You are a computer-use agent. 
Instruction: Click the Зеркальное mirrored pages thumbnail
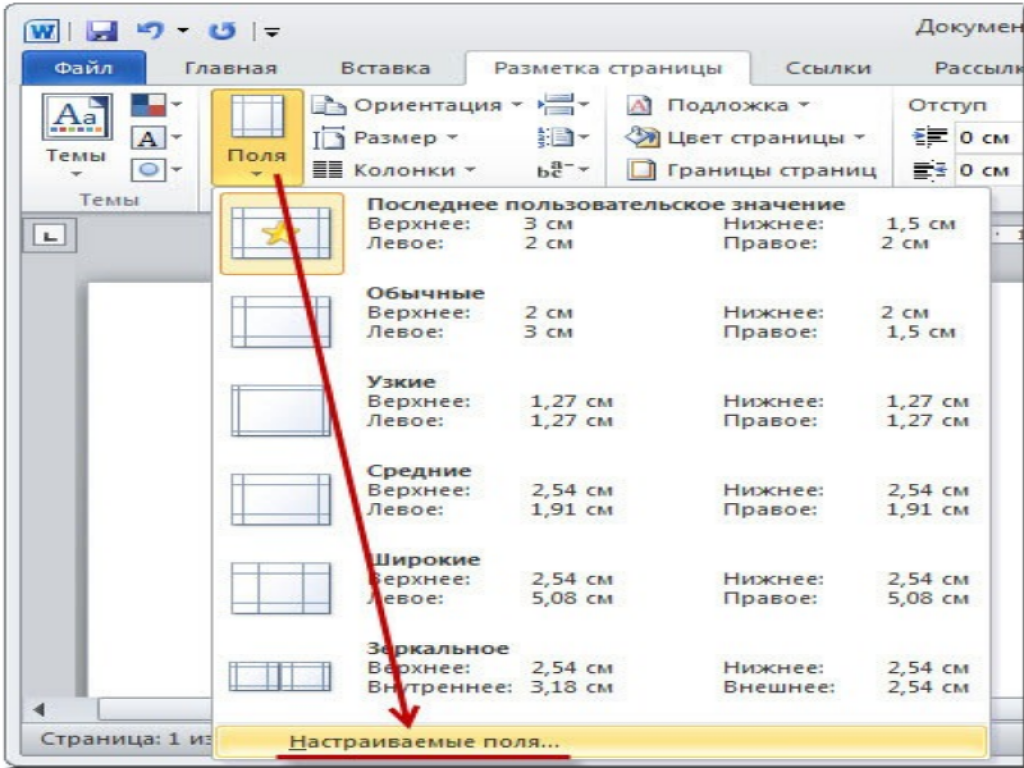(x=280, y=676)
